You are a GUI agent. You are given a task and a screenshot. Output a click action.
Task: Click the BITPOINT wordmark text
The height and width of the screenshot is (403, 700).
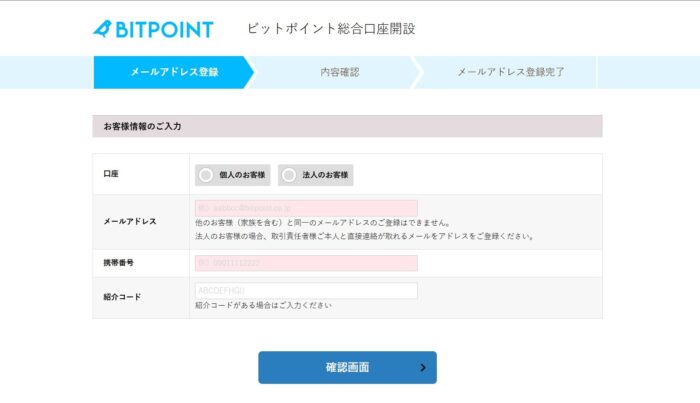[x=164, y=30]
